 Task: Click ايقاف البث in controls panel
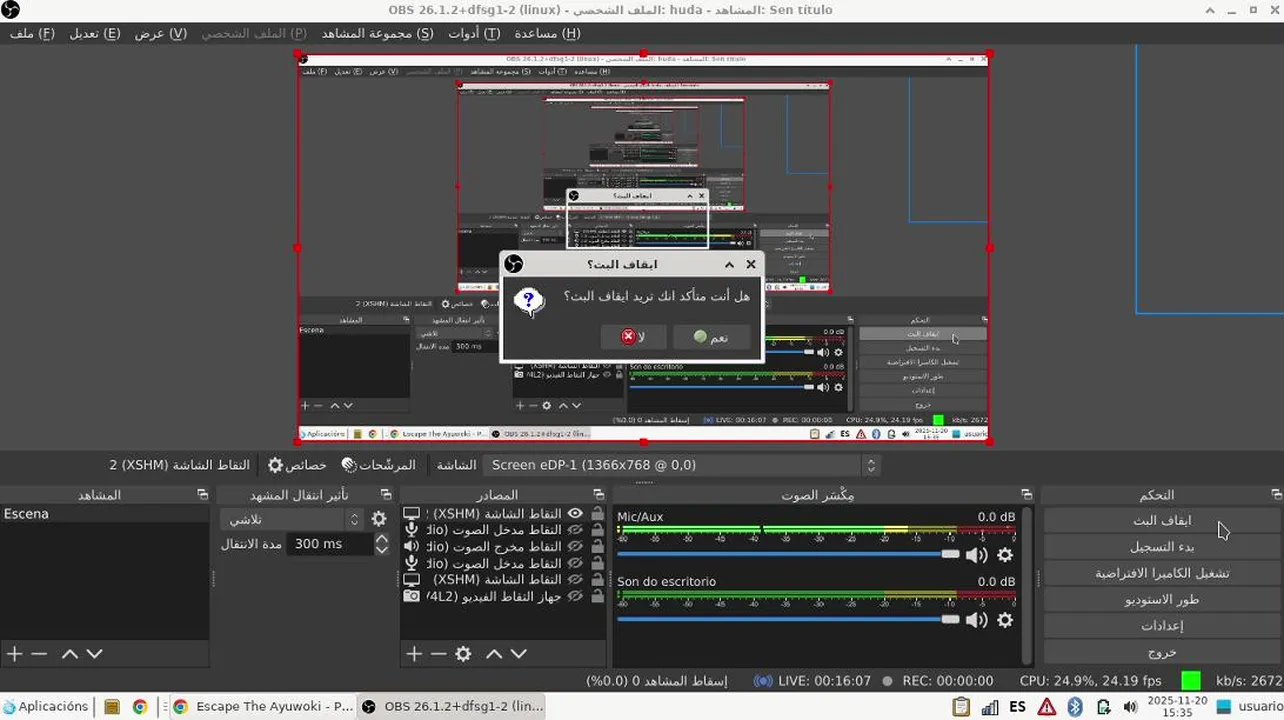[x=1162, y=520]
